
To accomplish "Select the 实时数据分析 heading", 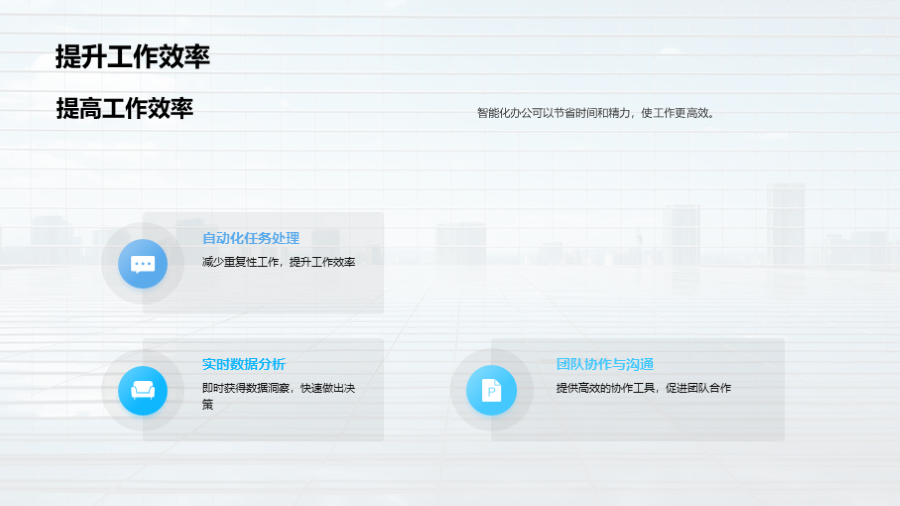I will [x=243, y=364].
